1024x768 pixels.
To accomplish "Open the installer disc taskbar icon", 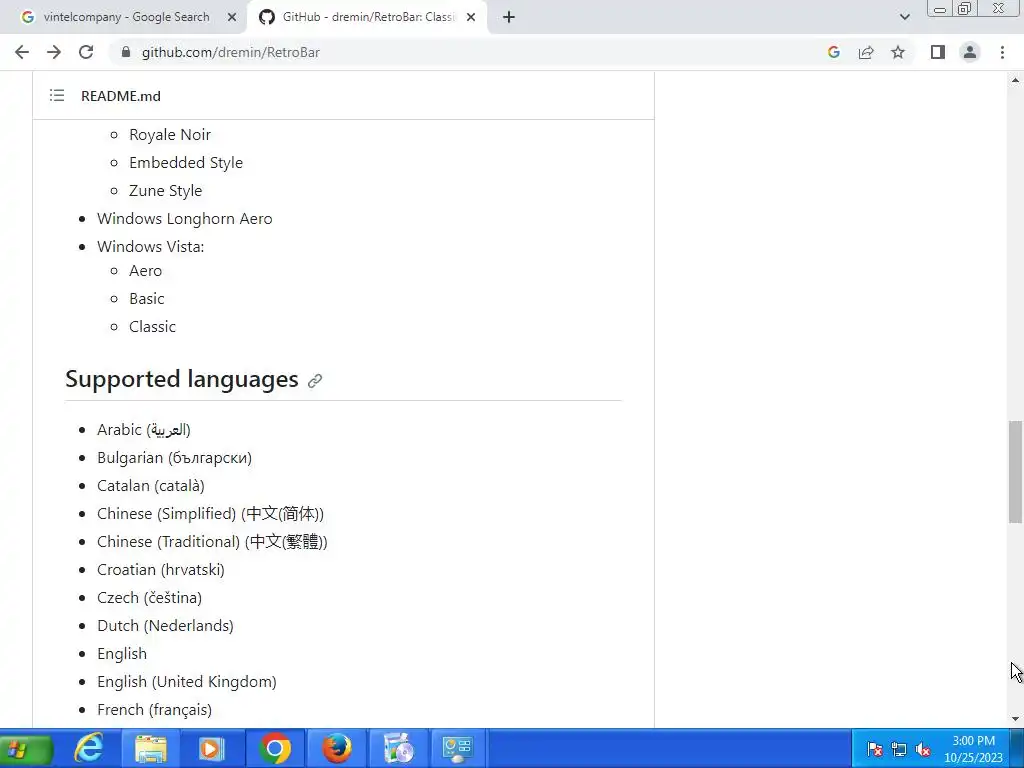I will pyautogui.click(x=398, y=748).
